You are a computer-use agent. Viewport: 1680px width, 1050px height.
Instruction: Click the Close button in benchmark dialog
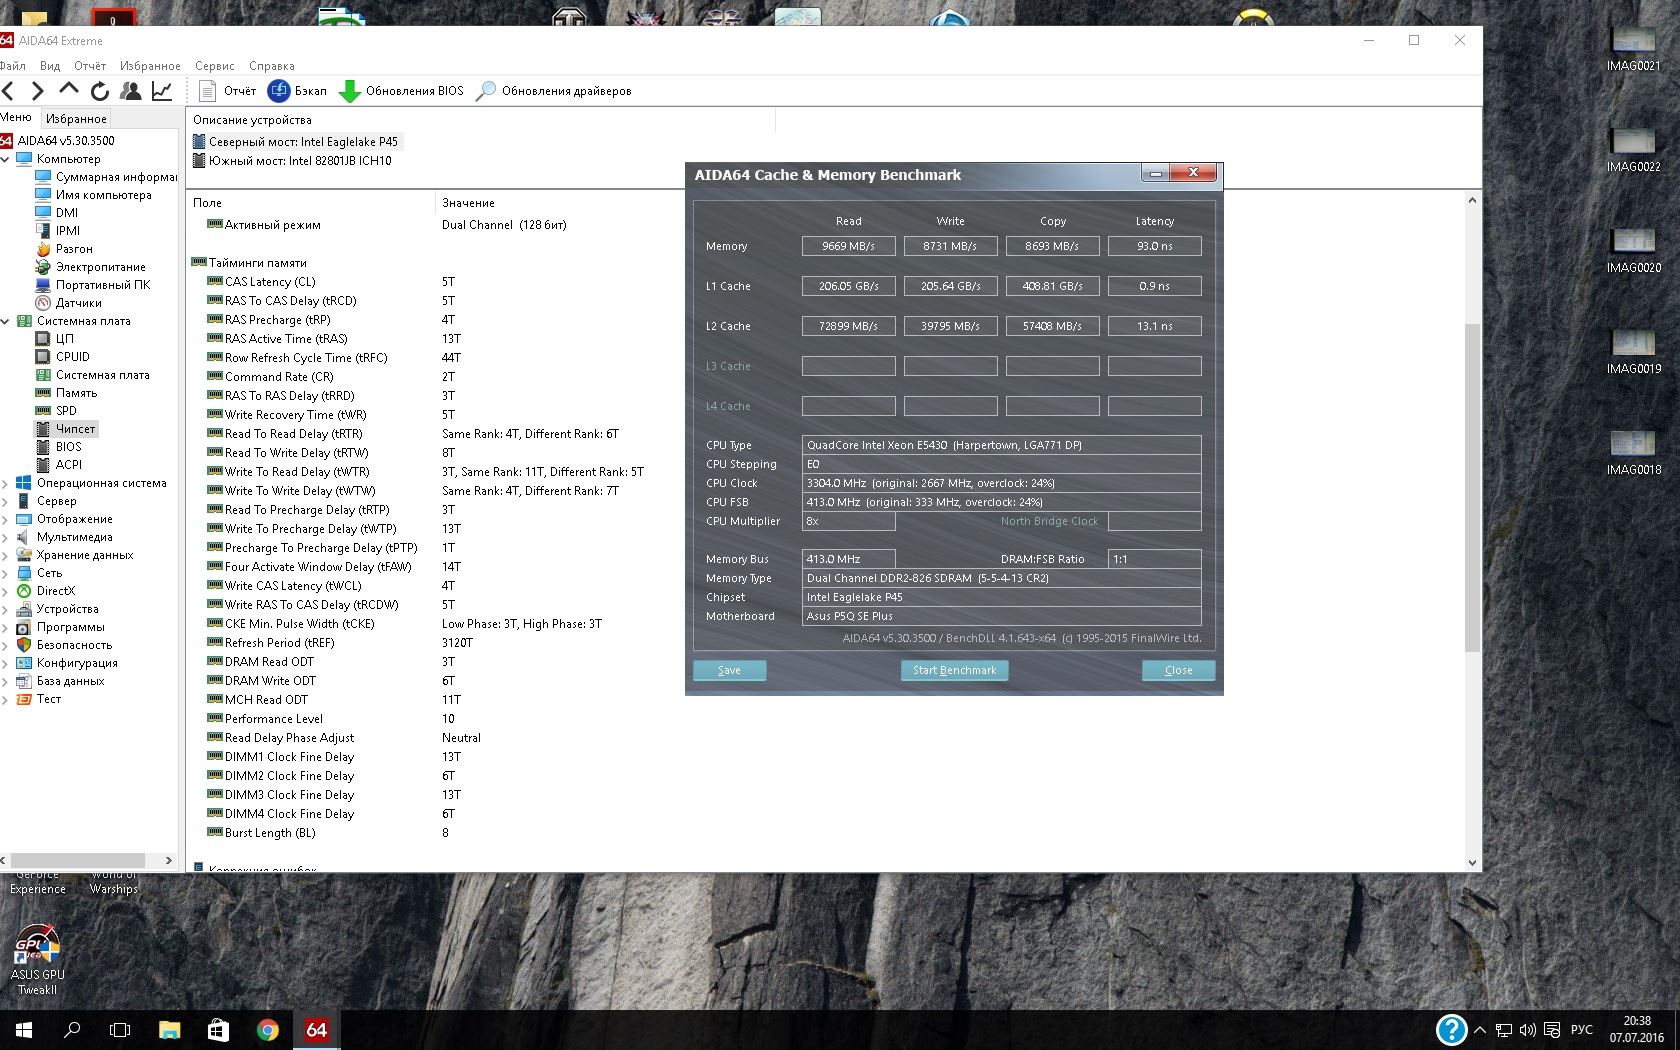[x=1179, y=670]
